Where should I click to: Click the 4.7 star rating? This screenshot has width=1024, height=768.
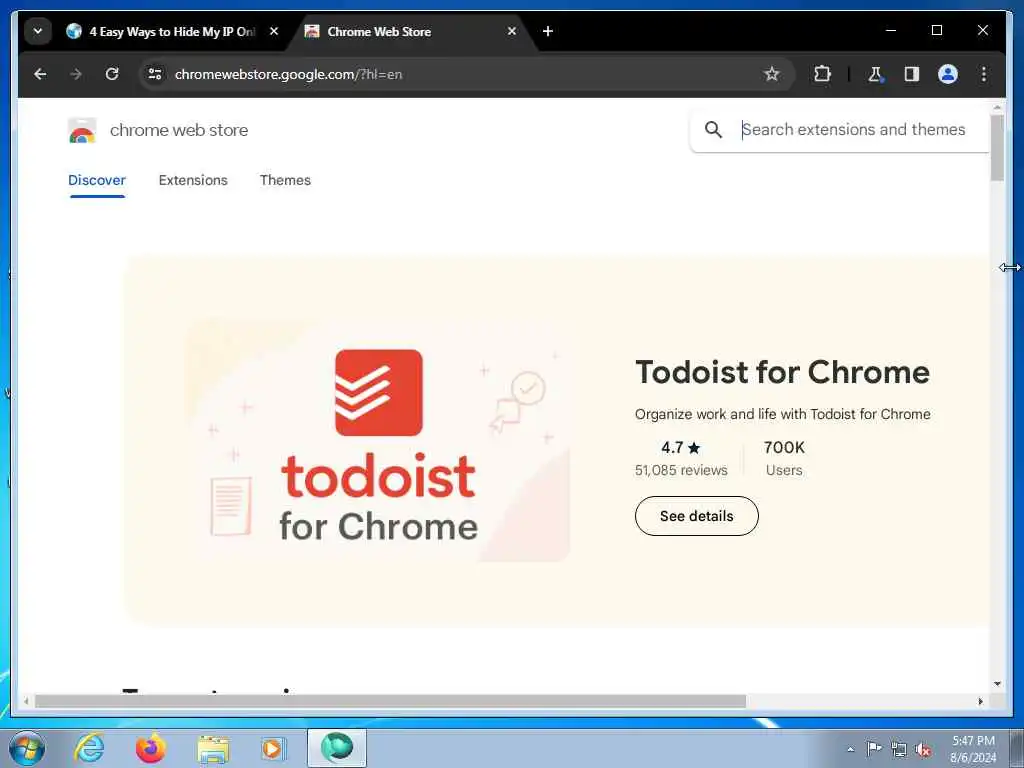680,448
